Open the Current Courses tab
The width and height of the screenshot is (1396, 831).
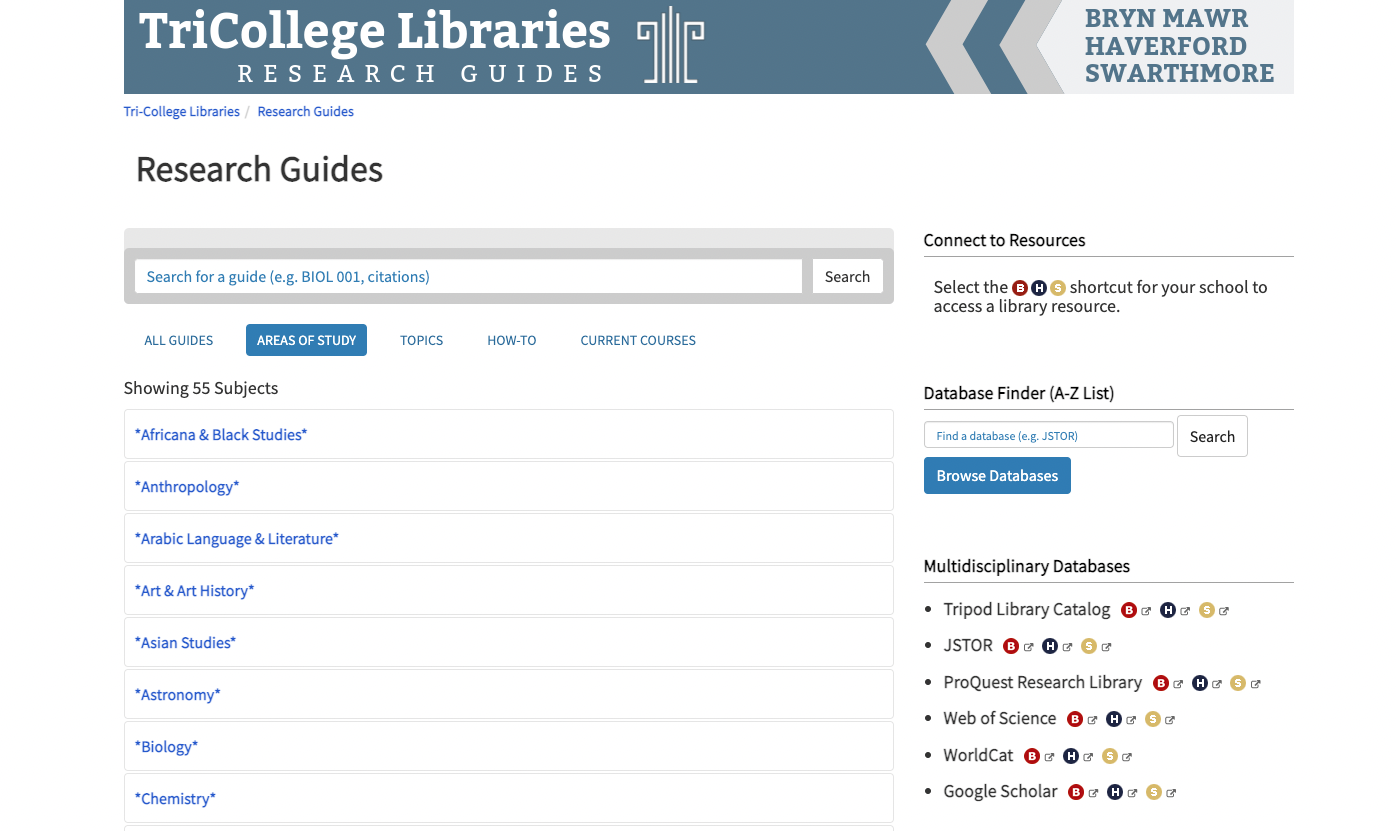coord(638,340)
